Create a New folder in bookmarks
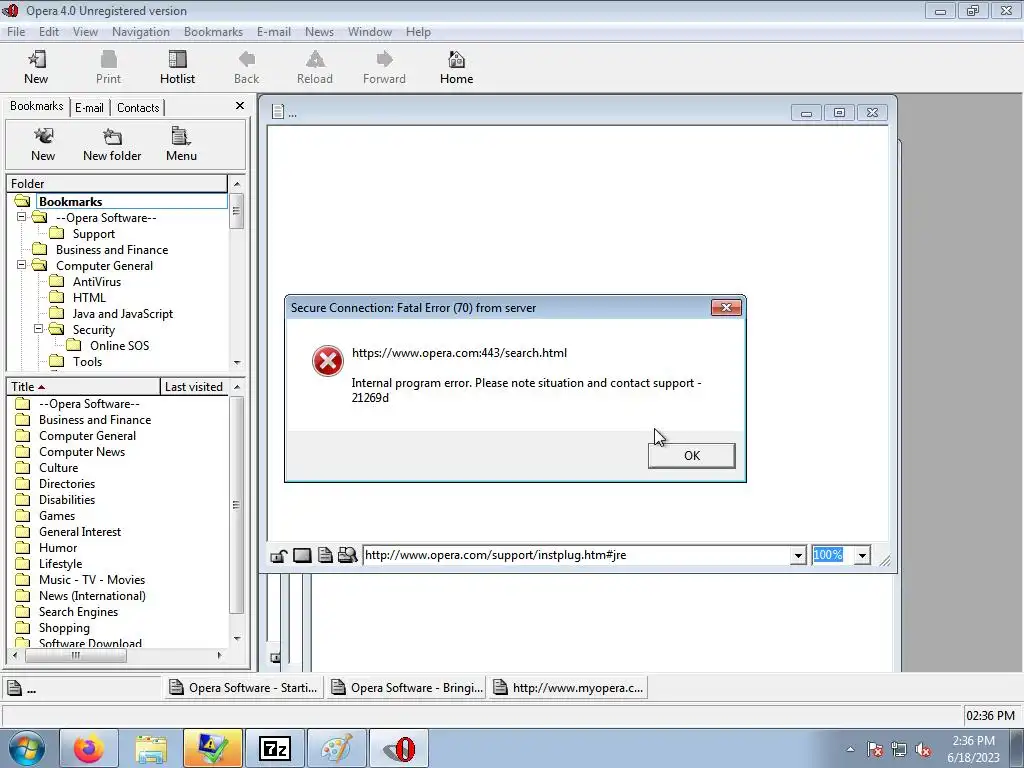The image size is (1024, 768). 112,136
